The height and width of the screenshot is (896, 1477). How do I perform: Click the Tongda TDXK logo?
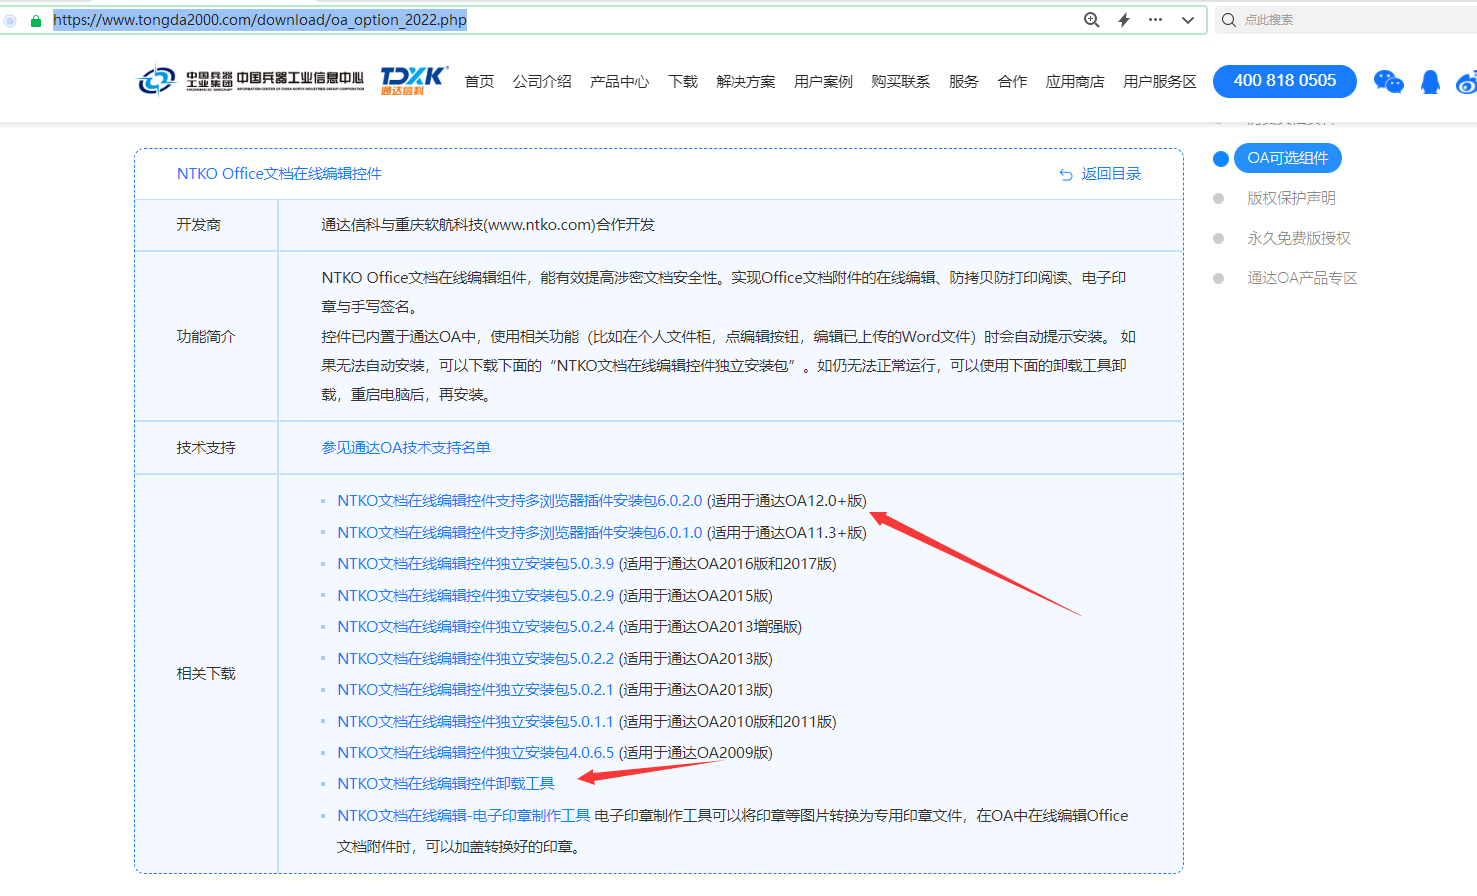pyautogui.click(x=414, y=80)
